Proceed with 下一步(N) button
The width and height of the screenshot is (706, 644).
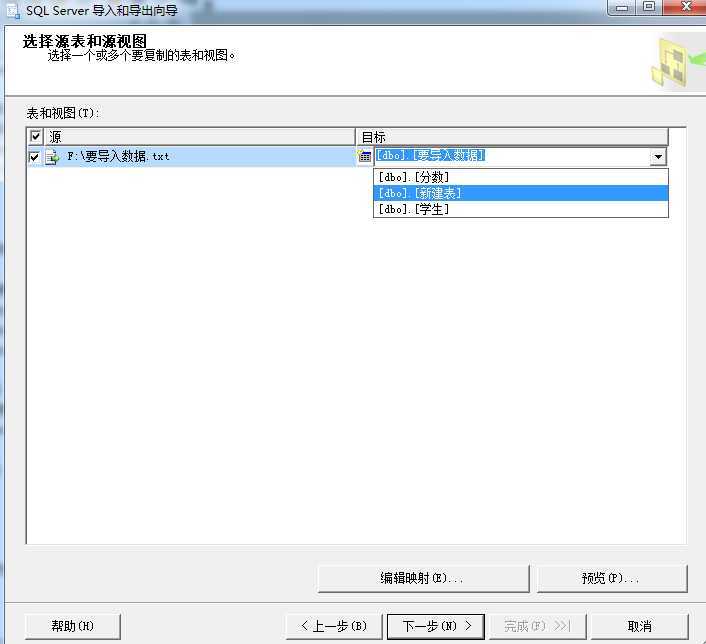[436, 626]
